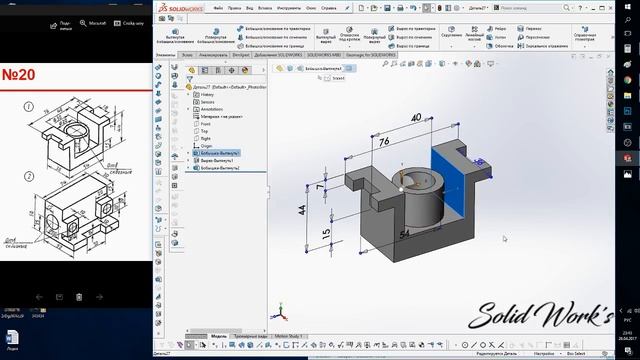This screenshot has width=640, height=360.
Task: Open the Скругление dropdown arrow
Action: (x=451, y=46)
